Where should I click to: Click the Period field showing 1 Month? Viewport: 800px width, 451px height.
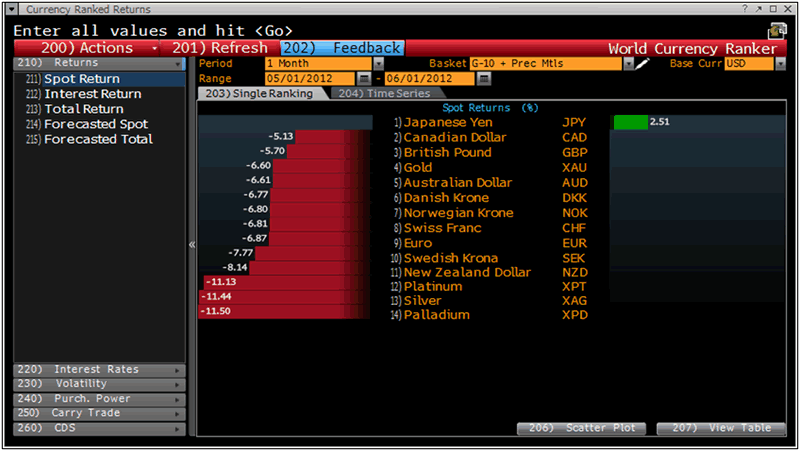[x=318, y=63]
